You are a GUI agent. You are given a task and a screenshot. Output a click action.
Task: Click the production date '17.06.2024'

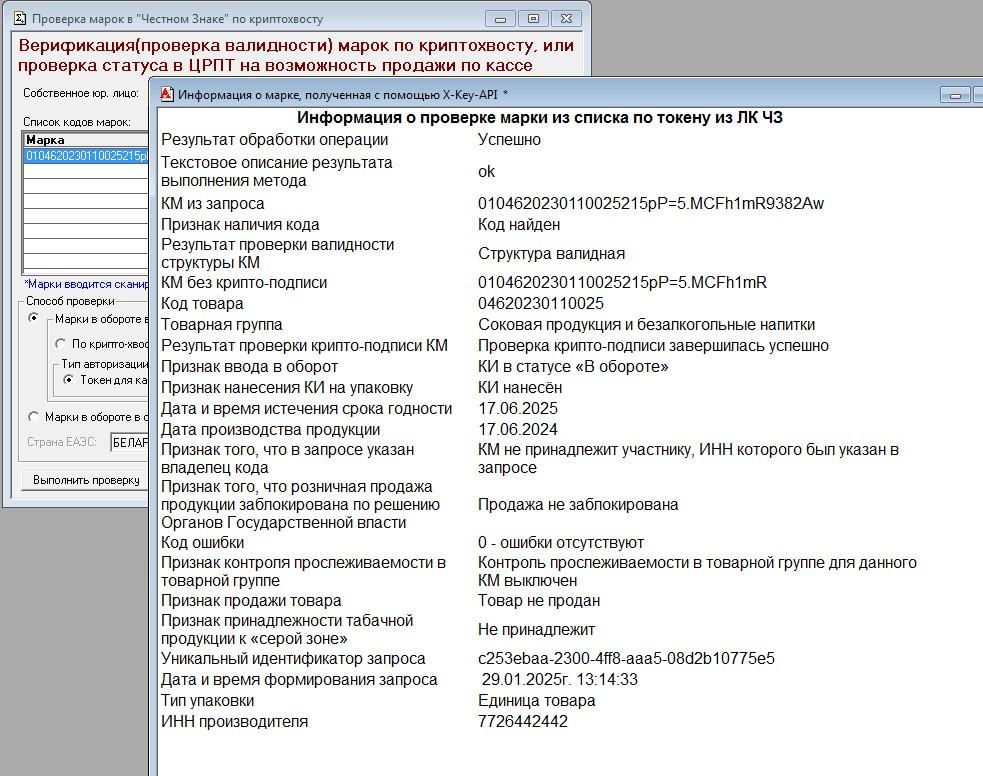[518, 429]
